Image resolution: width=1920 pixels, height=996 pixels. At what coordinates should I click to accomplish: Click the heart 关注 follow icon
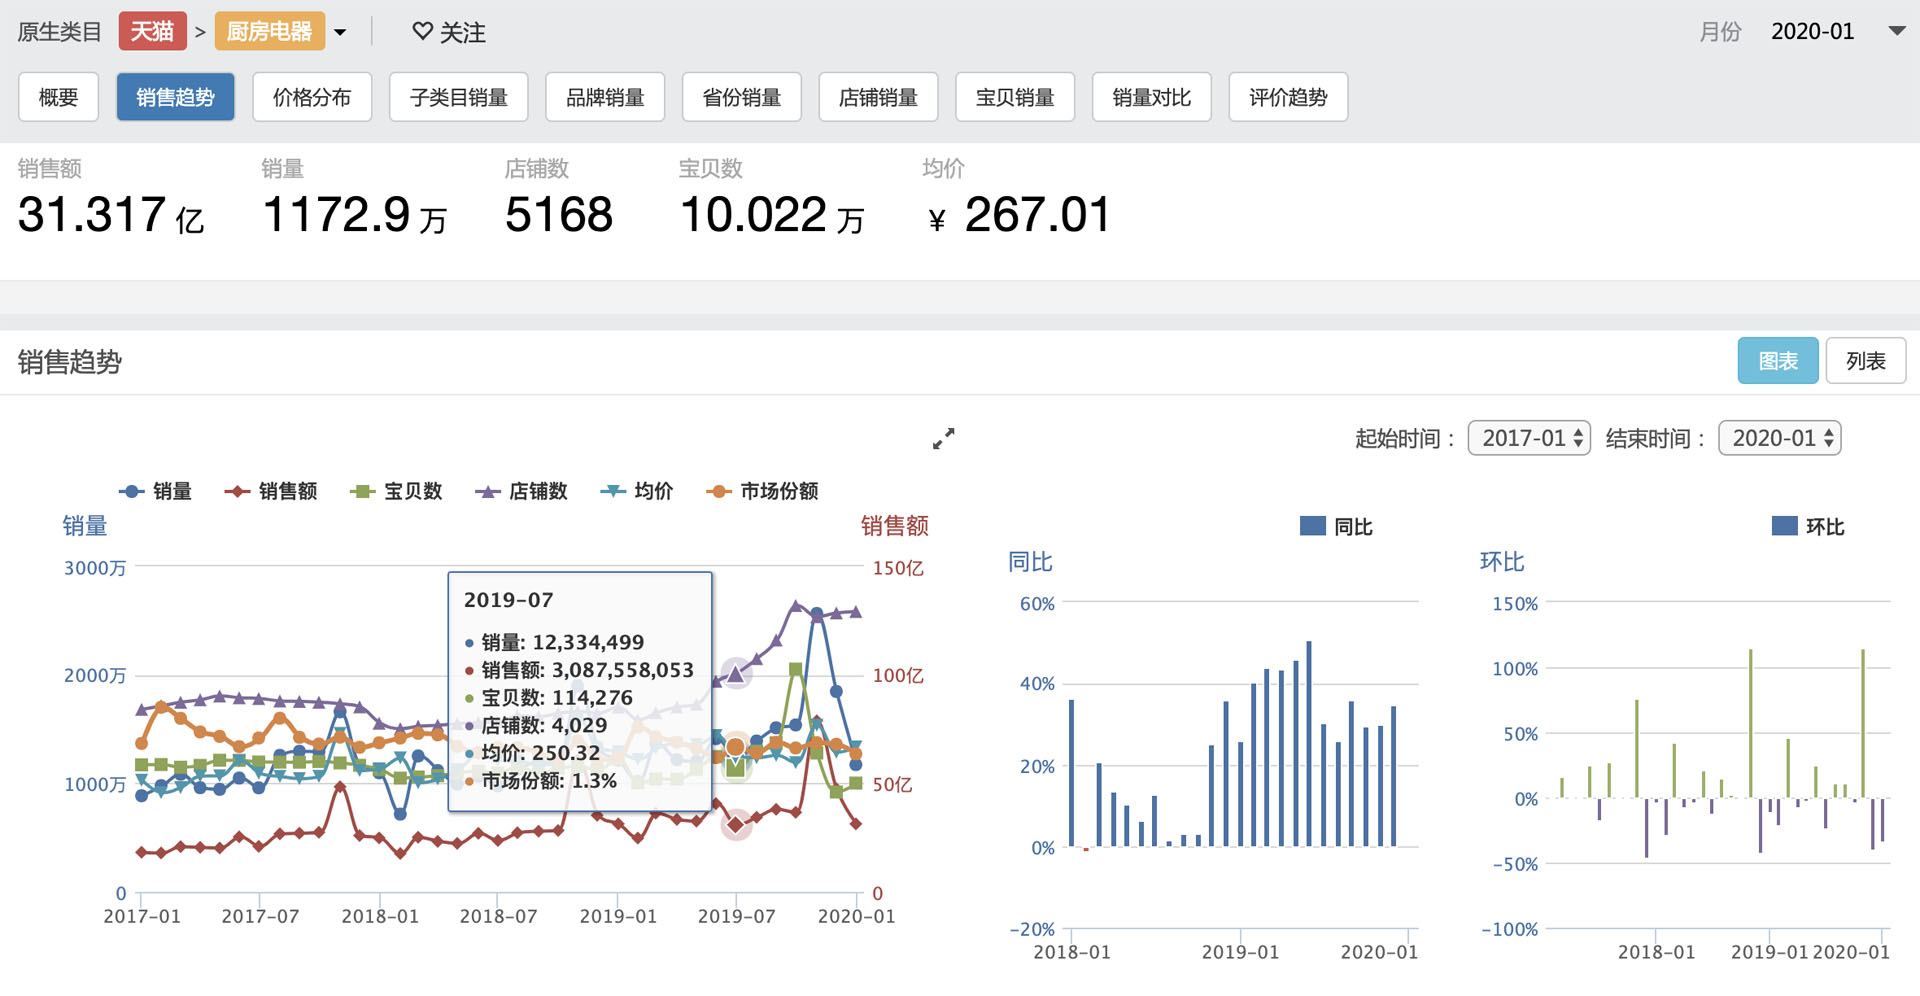422,32
